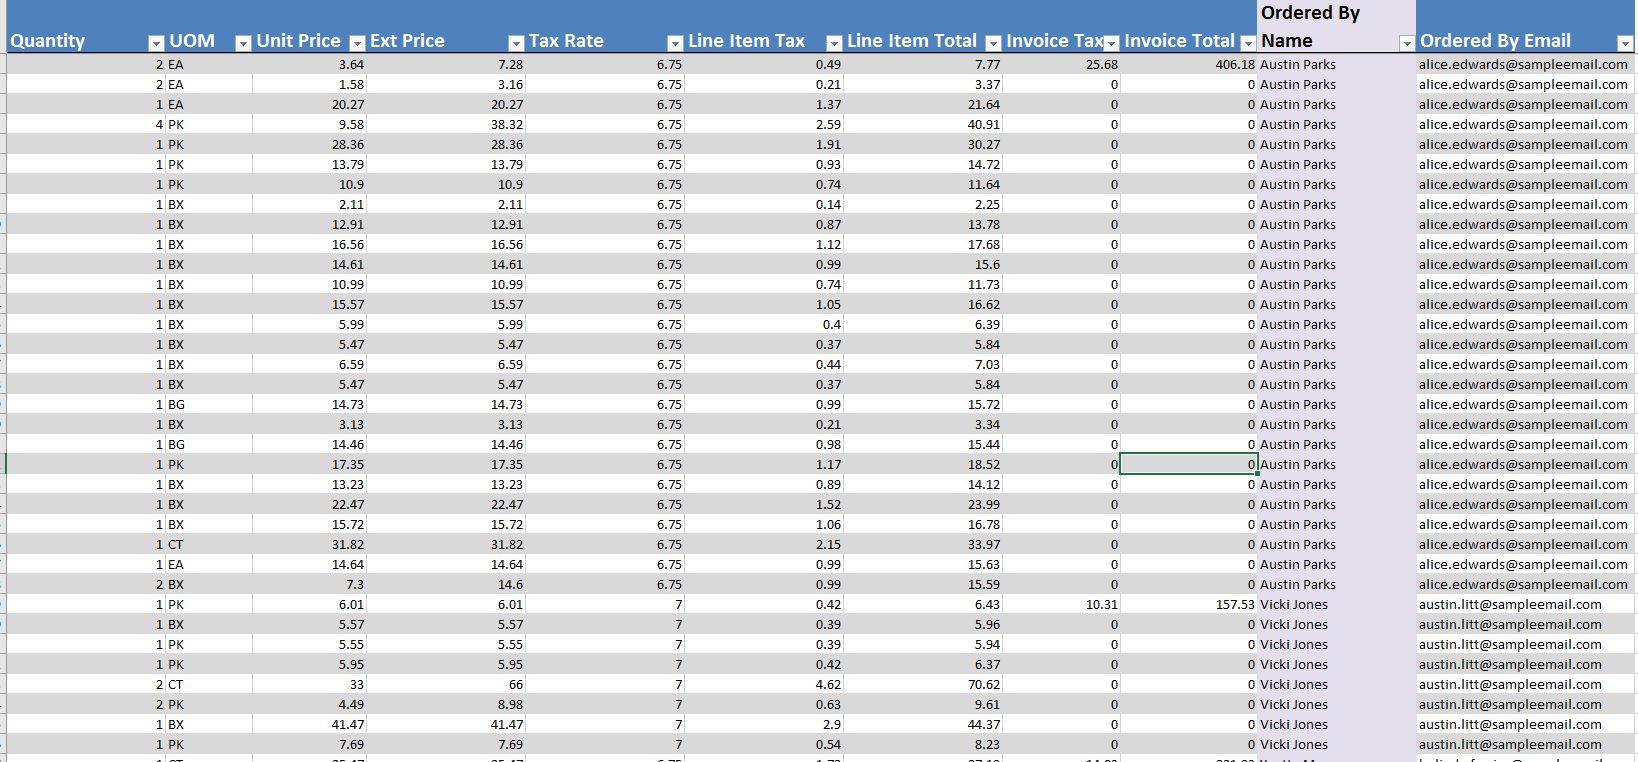This screenshot has height=762, width=1638.
Task: Select Unit Price cell 12.91
Action: (309, 224)
